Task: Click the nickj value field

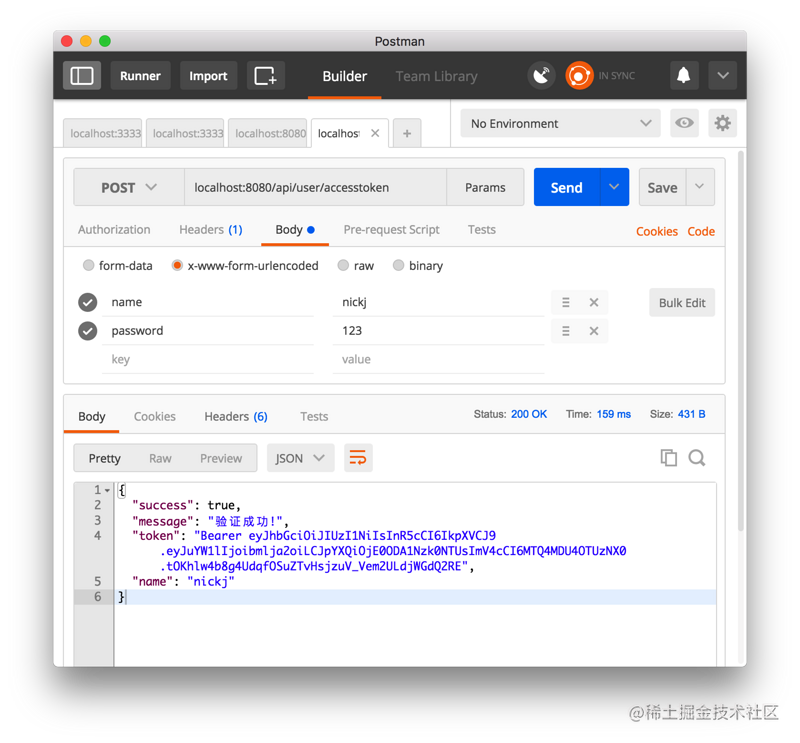Action: pyautogui.click(x=438, y=302)
